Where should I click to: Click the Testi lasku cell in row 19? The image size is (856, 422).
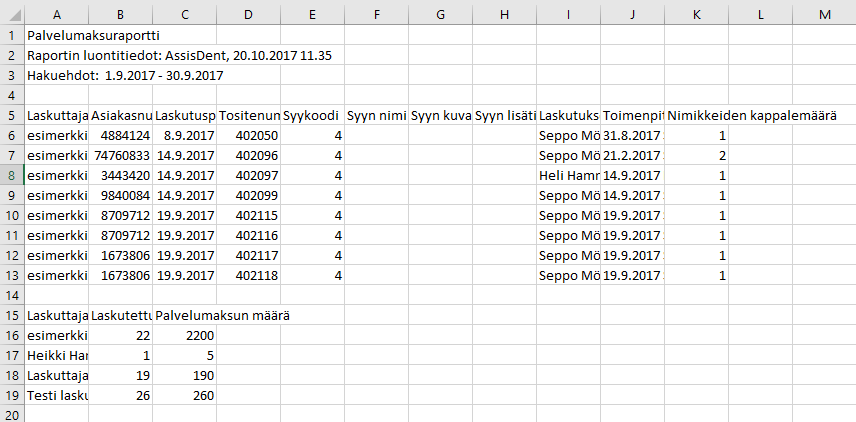(57, 395)
